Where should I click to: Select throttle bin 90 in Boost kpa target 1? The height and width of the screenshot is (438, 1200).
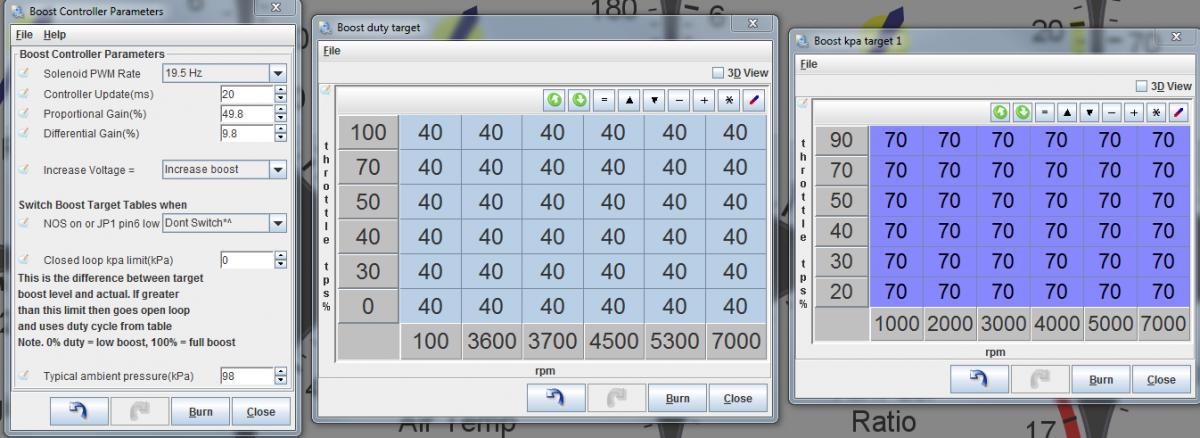pos(842,141)
